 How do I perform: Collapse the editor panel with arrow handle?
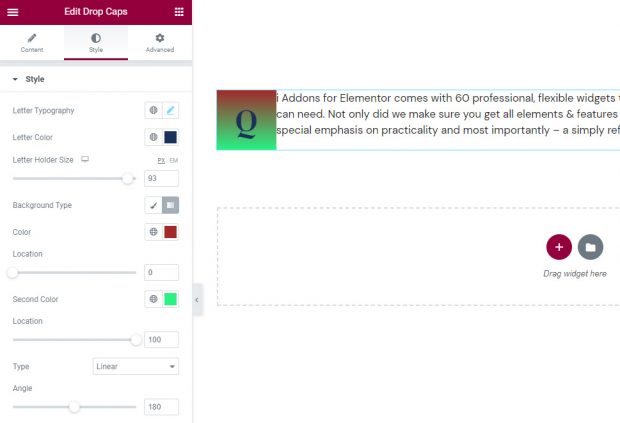(x=196, y=300)
